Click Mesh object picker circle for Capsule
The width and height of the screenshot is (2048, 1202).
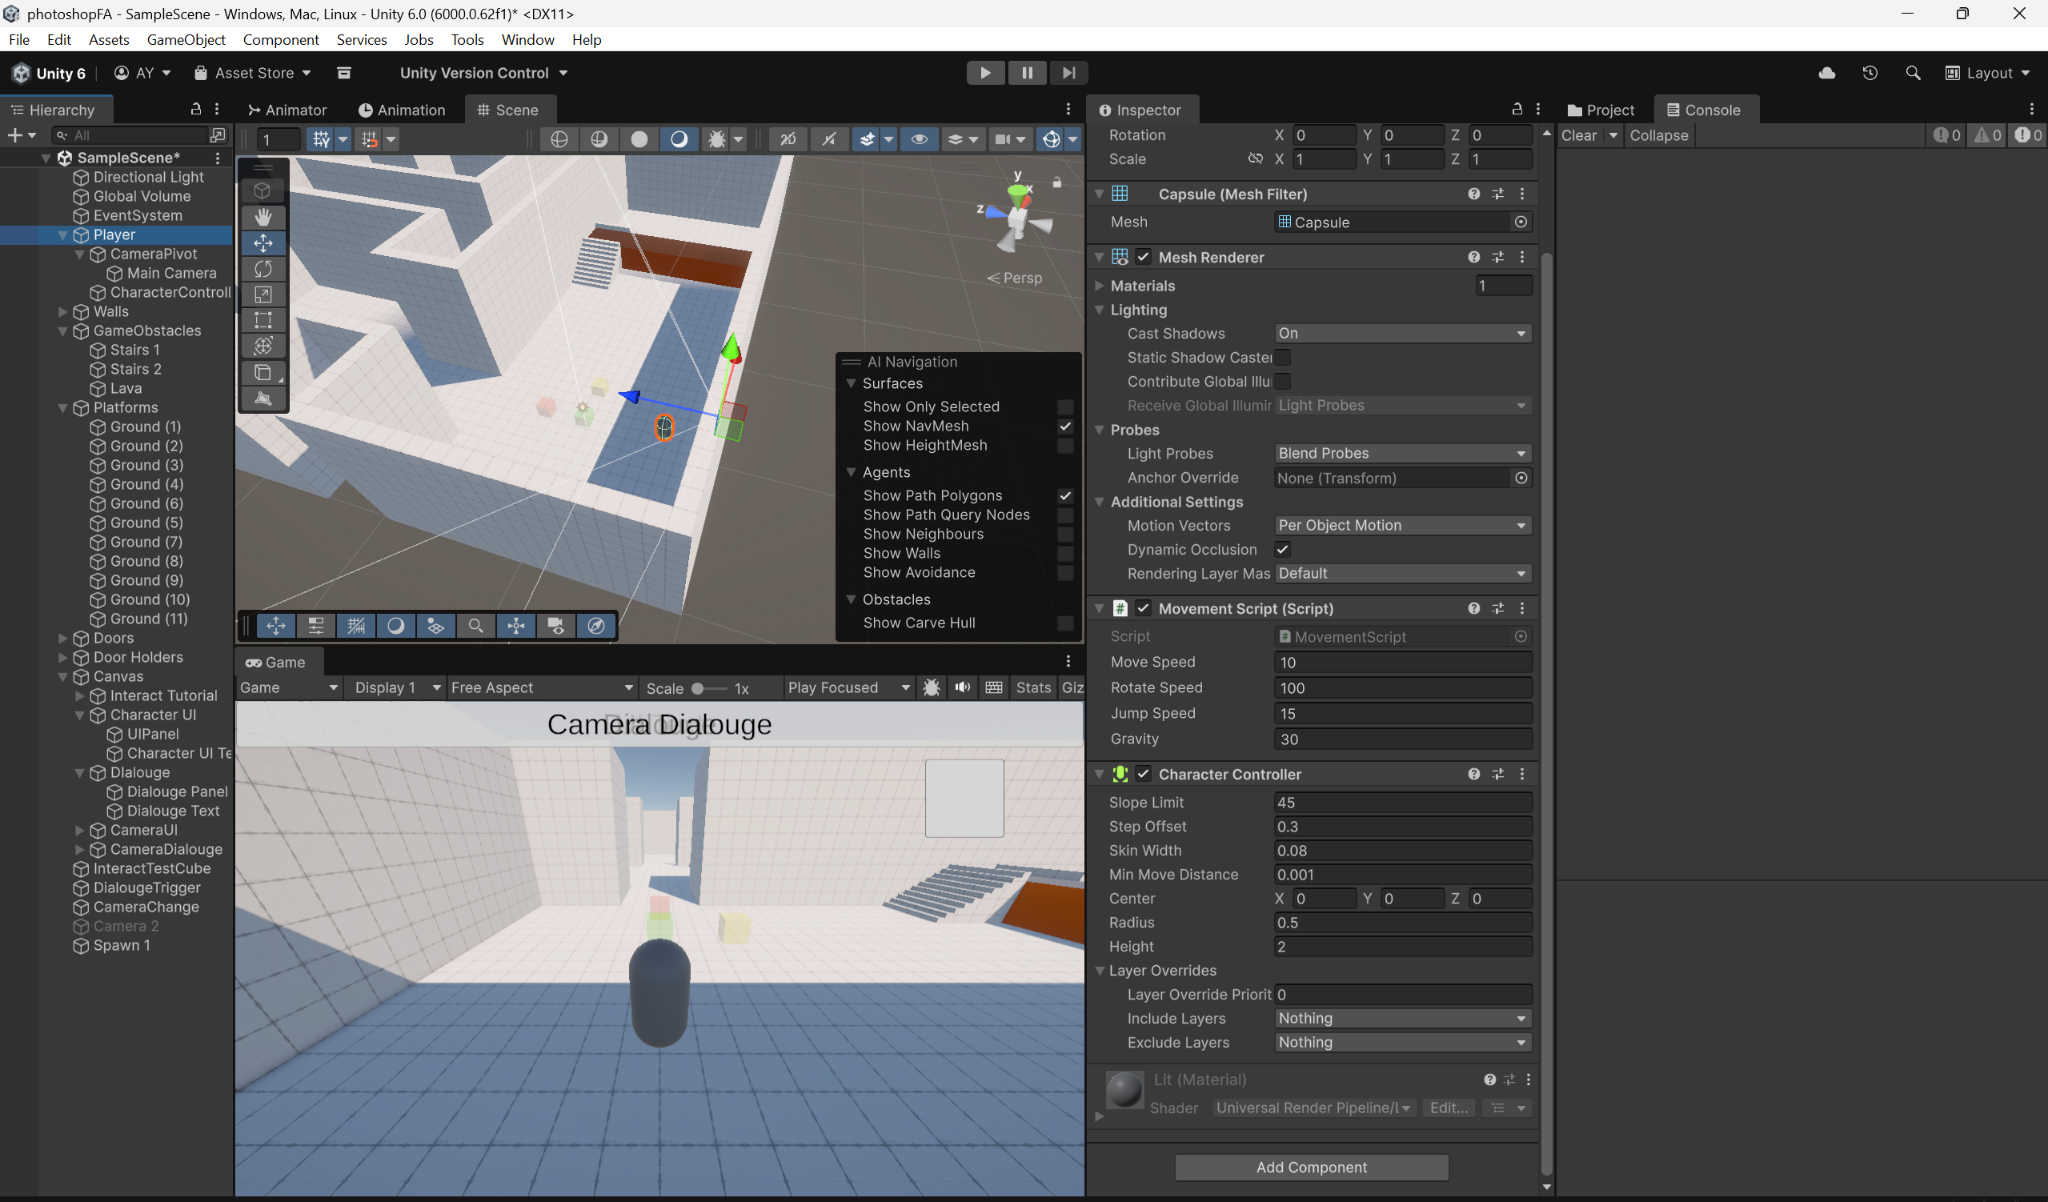[1521, 222]
